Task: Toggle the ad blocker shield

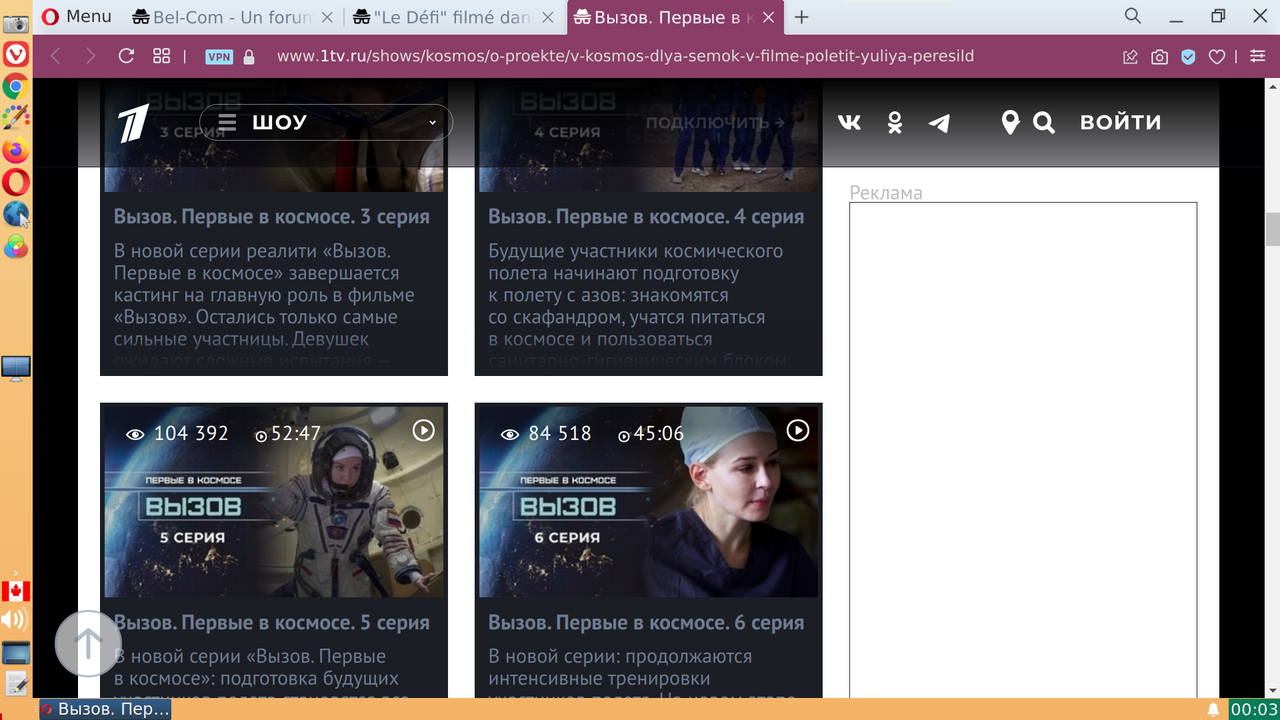Action: [1188, 57]
